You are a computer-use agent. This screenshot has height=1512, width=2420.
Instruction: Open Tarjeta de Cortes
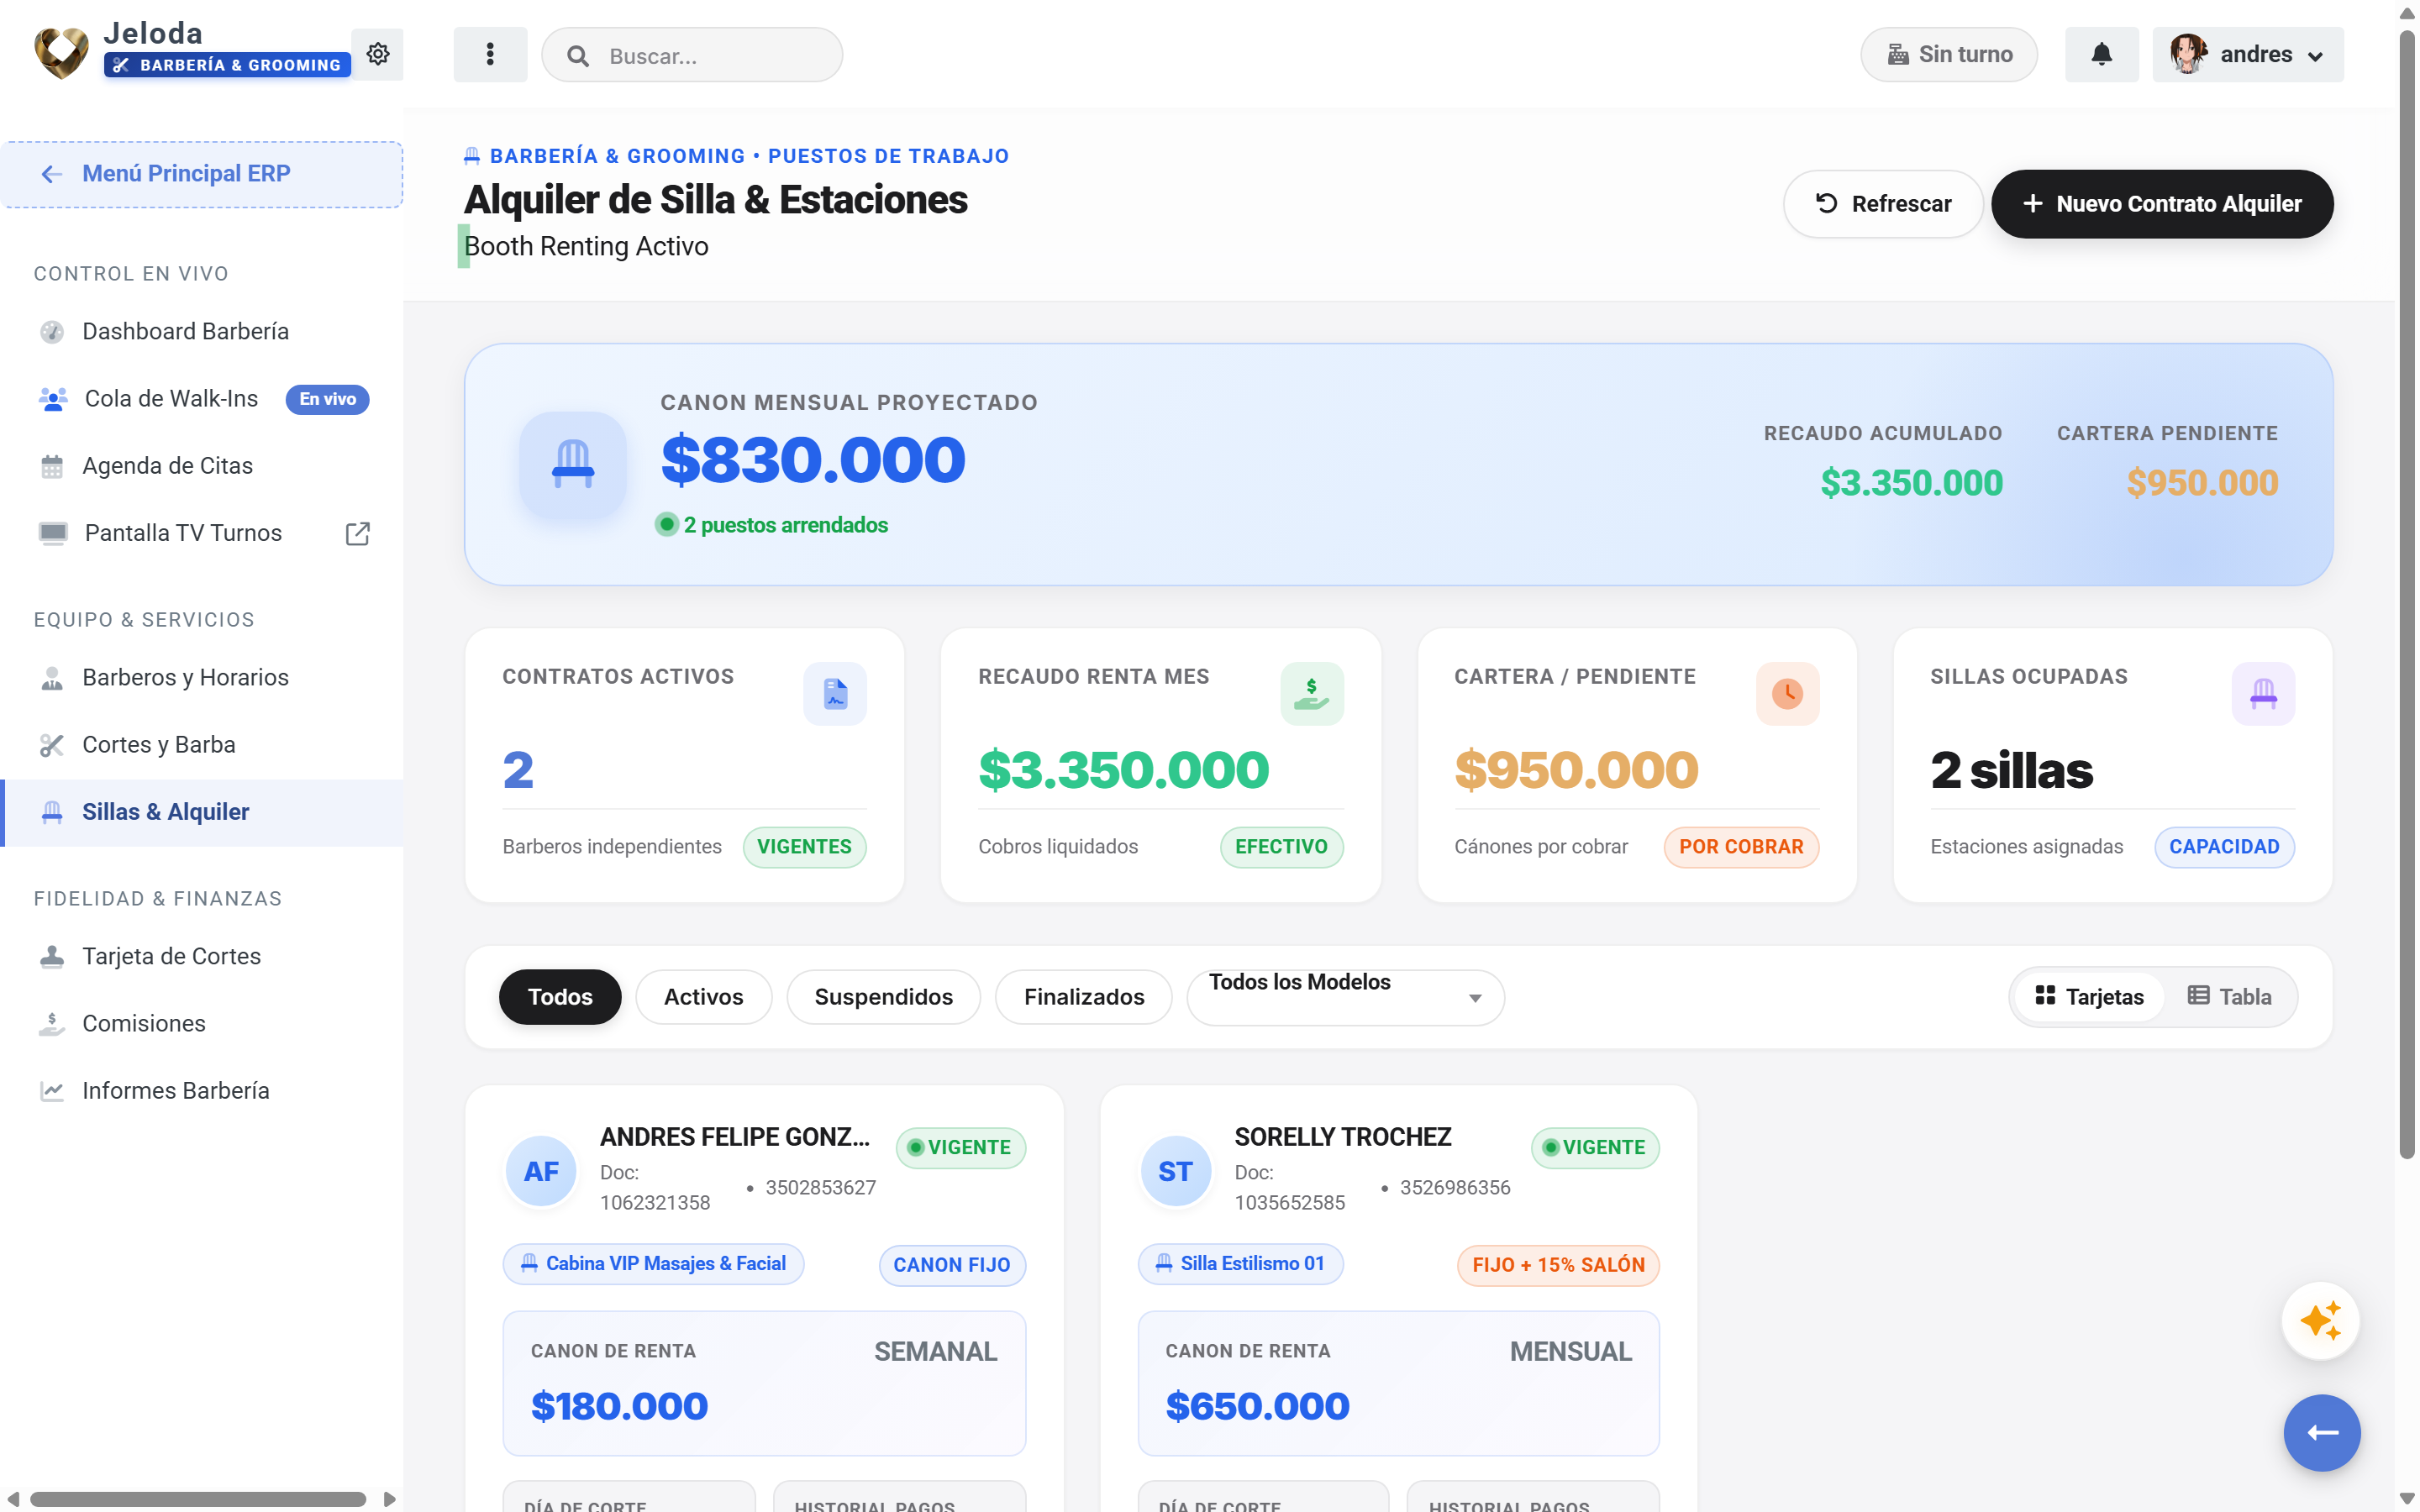click(x=202, y=957)
